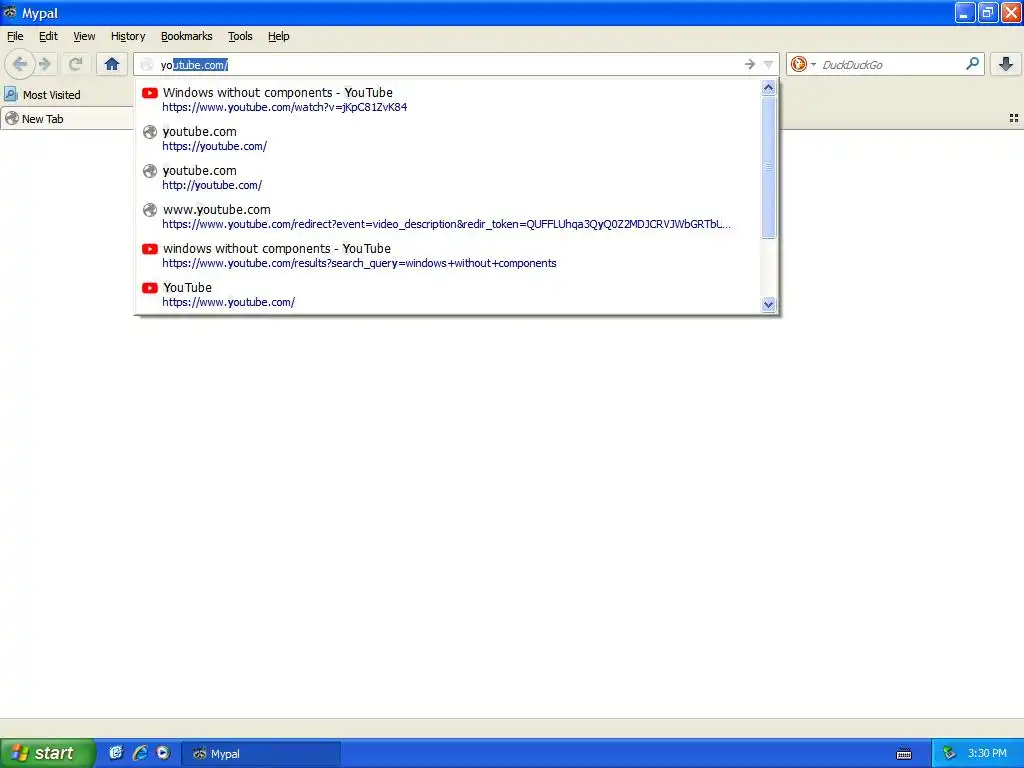
Task: Click the Go arrow in the address bar
Action: click(x=750, y=64)
